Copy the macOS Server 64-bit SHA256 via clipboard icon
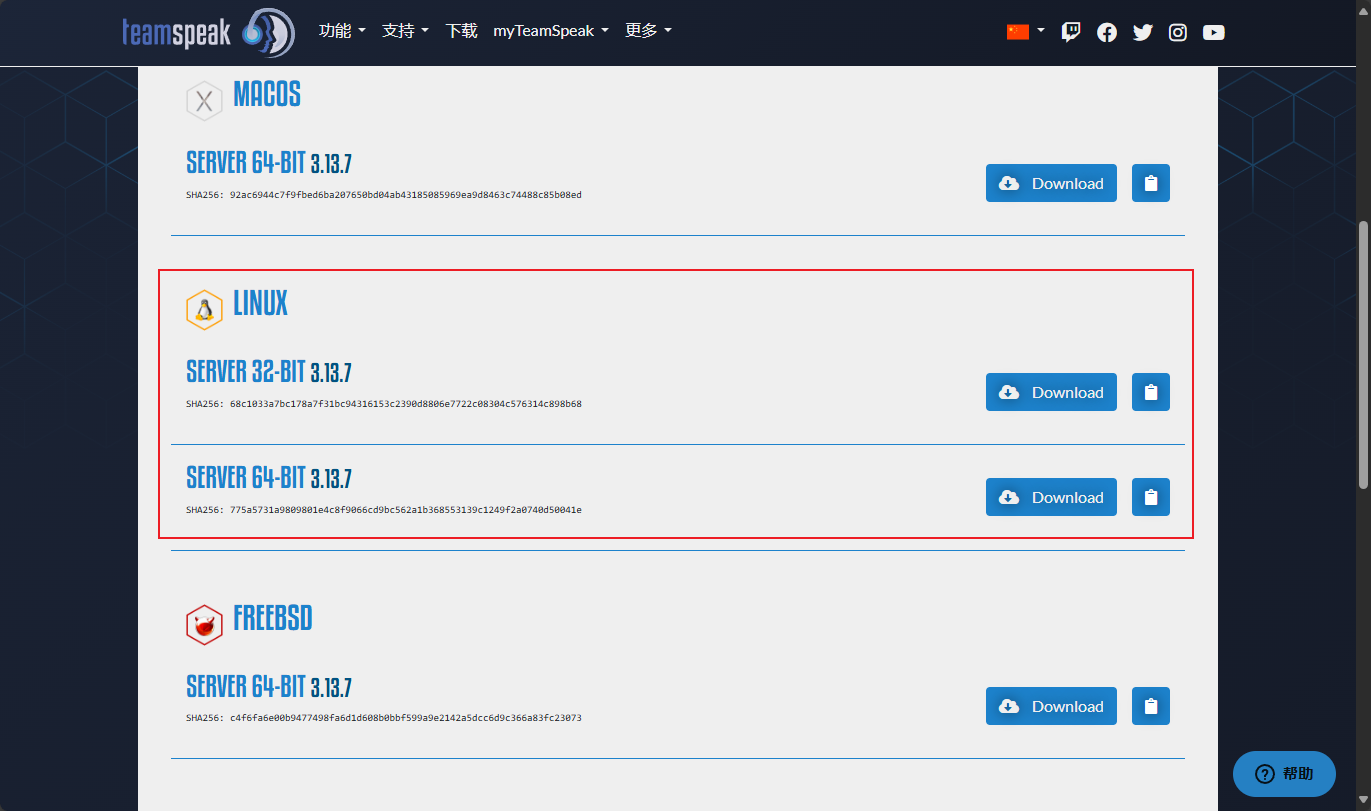Viewport: 1371px width, 811px height. [x=1151, y=183]
